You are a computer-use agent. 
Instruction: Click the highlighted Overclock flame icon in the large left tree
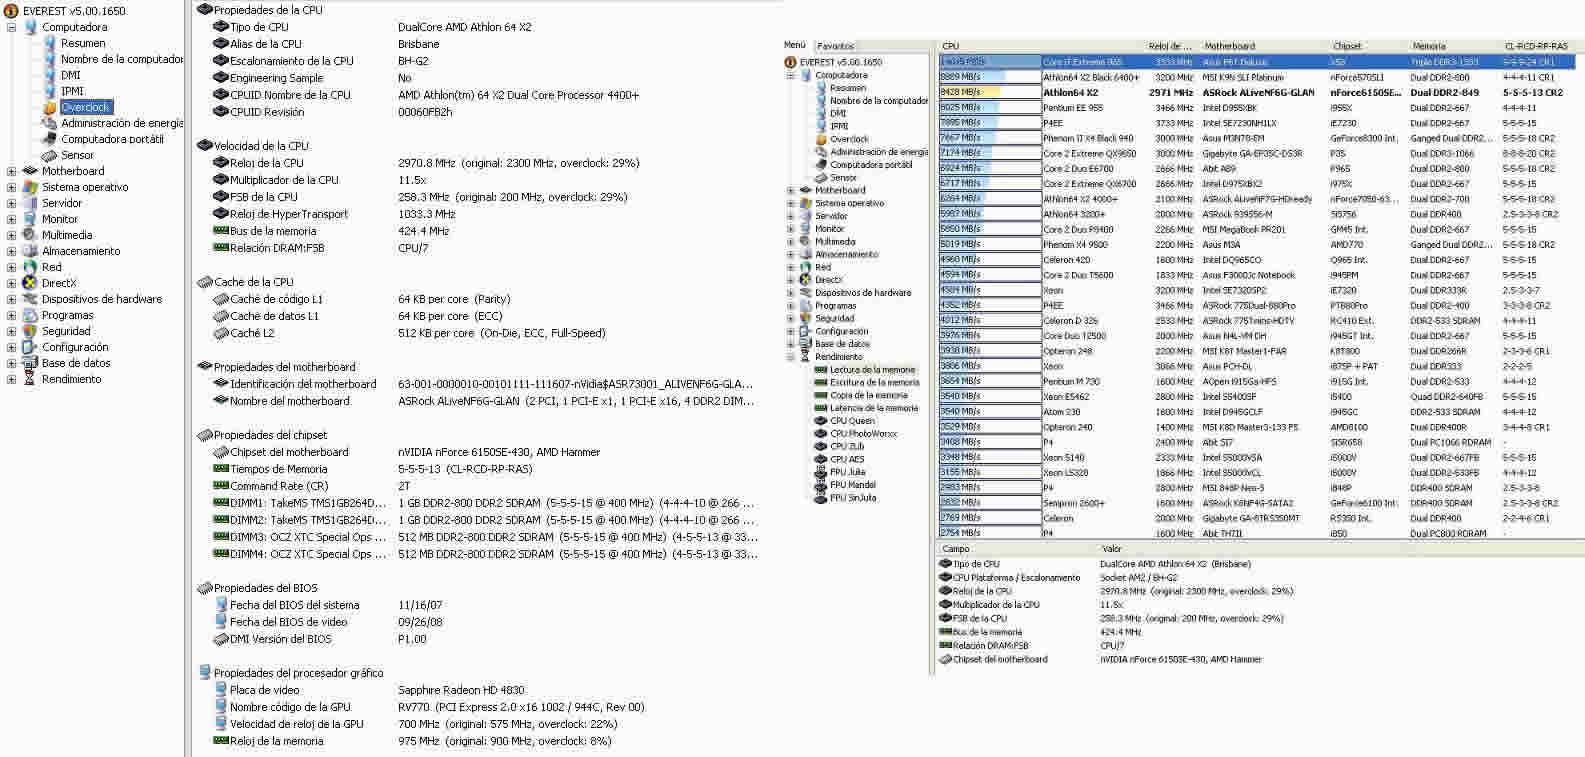[x=49, y=107]
